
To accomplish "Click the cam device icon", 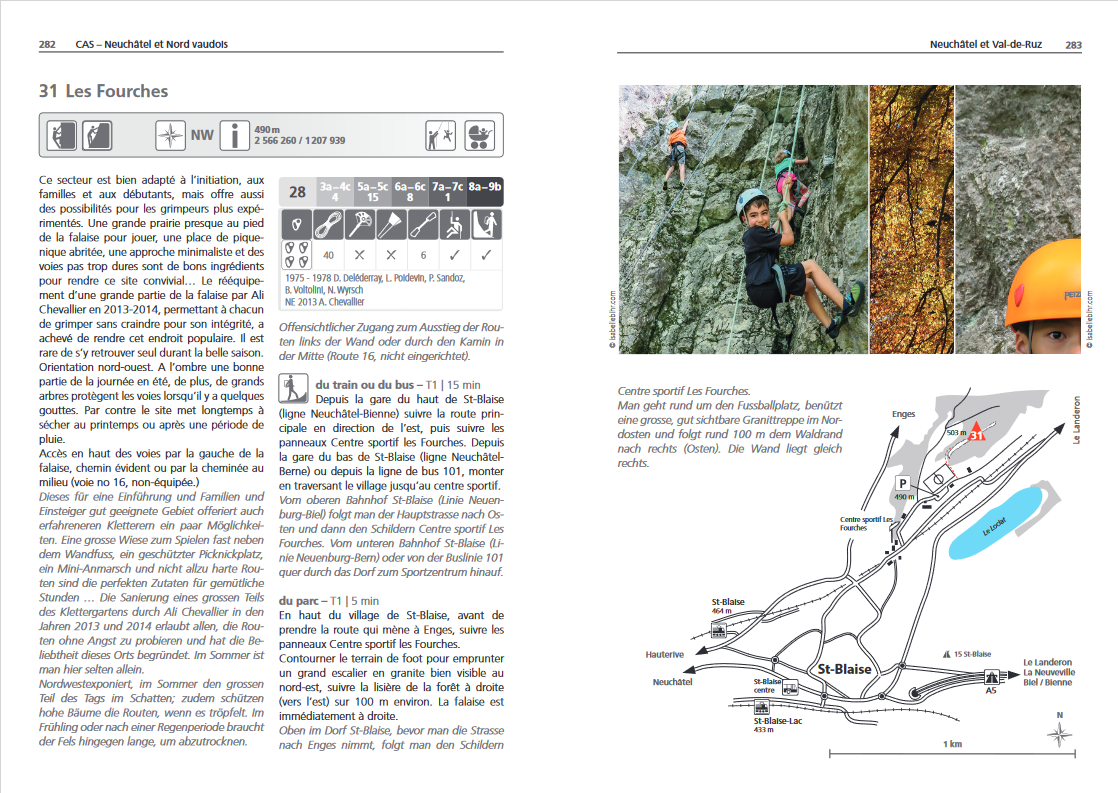I will 359,225.
